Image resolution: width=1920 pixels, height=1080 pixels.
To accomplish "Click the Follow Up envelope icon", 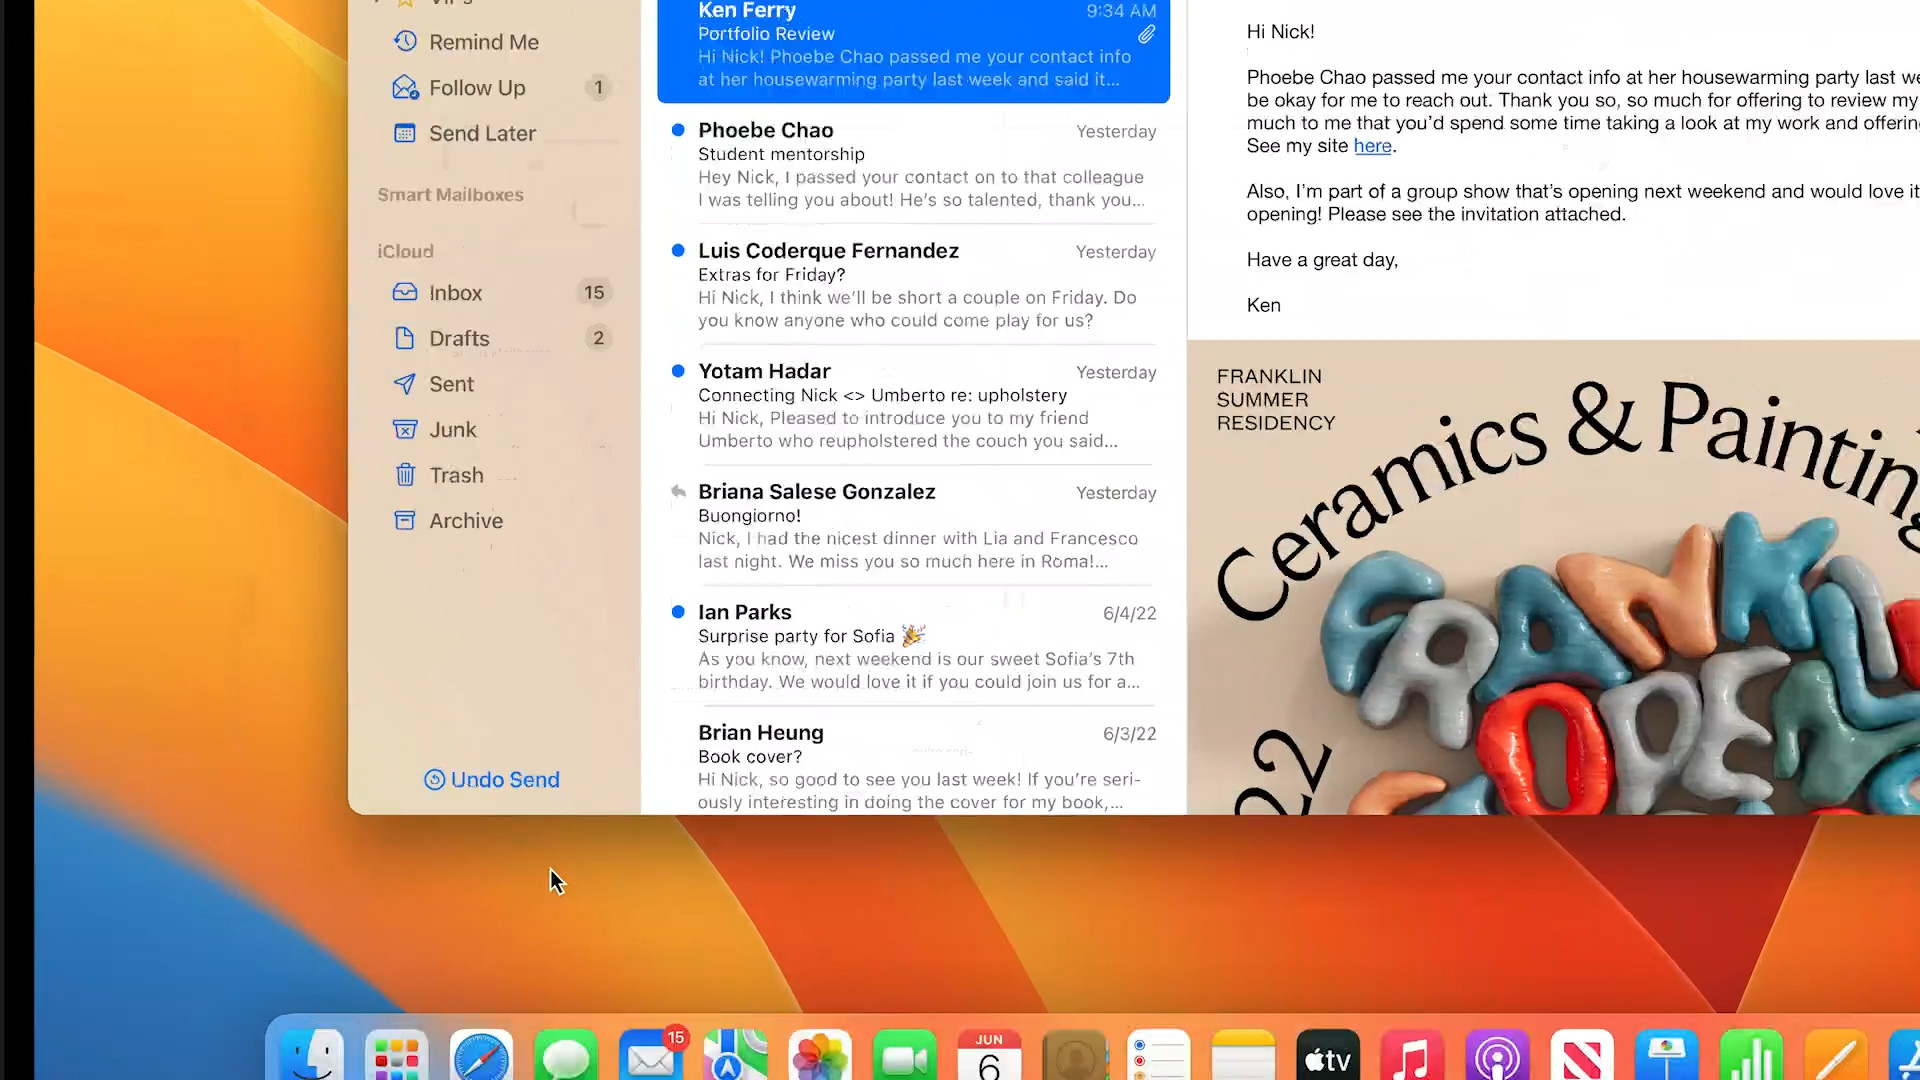I will [x=405, y=87].
